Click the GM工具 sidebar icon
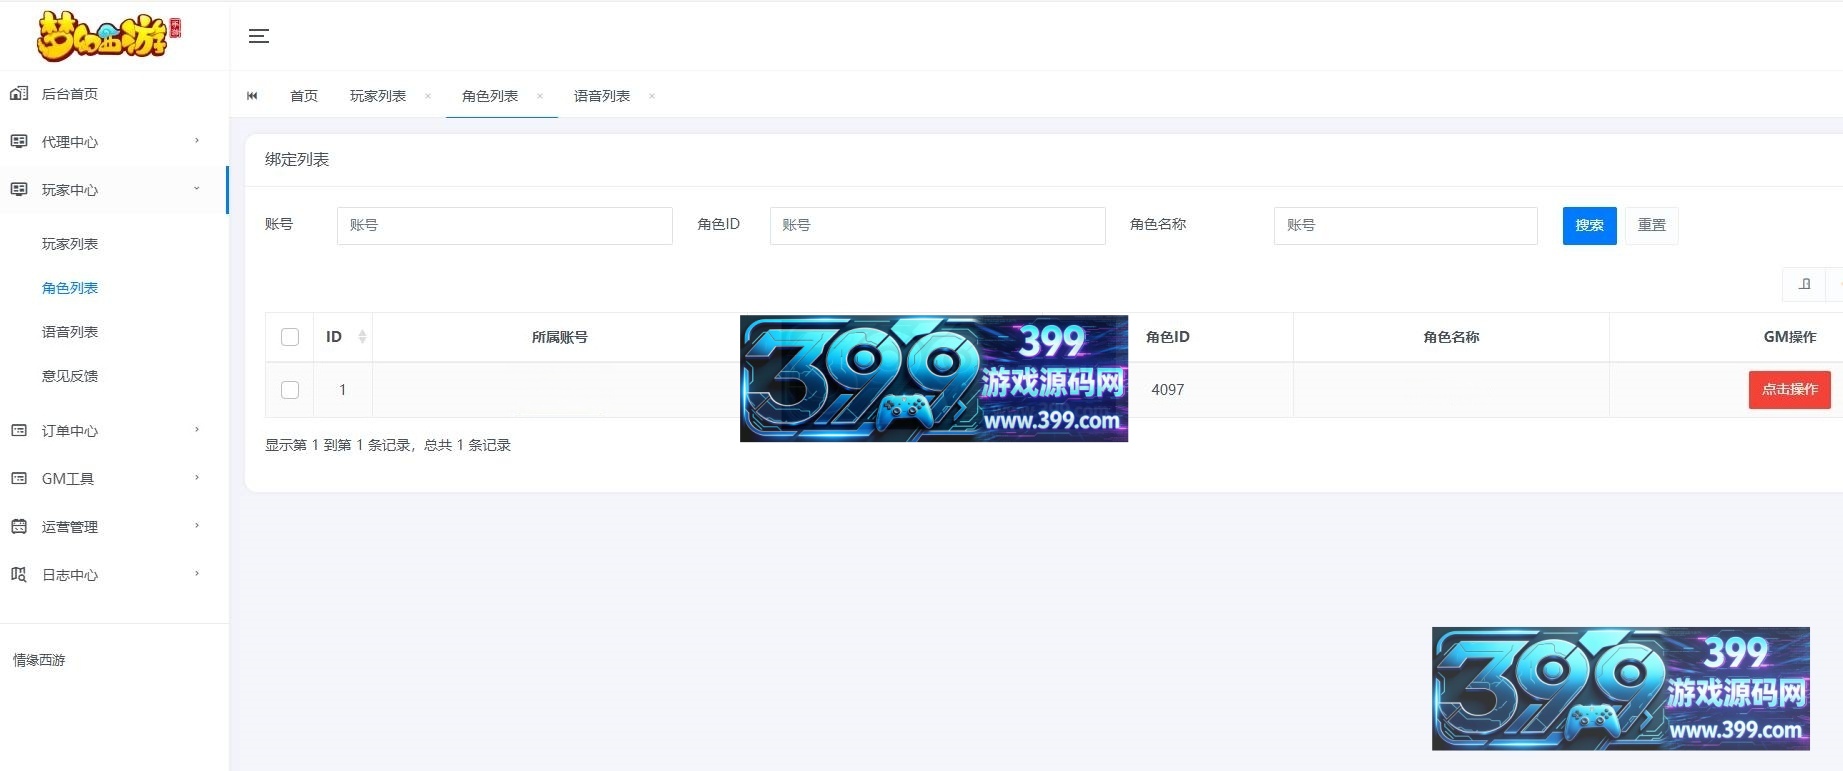 (19, 479)
